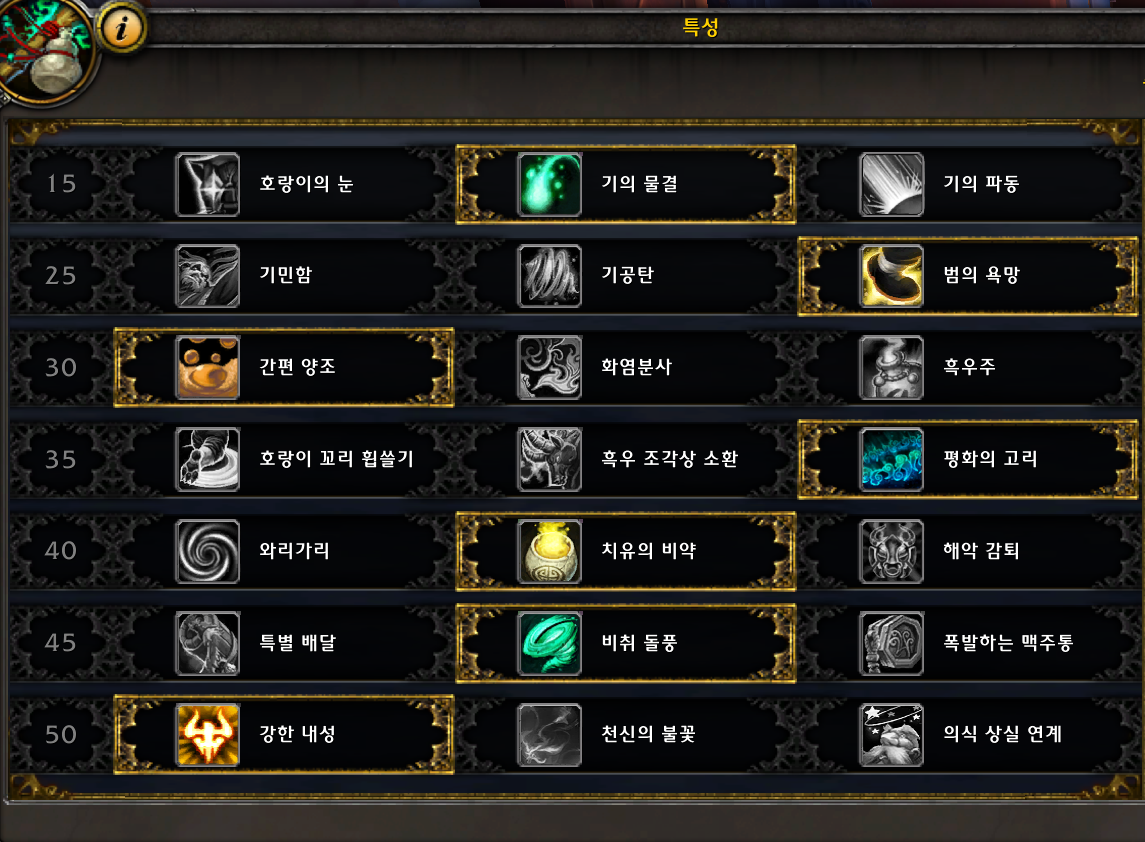Screen dimensions: 1145x842
Task: Select the 흑우주 talent icon
Action: point(891,367)
